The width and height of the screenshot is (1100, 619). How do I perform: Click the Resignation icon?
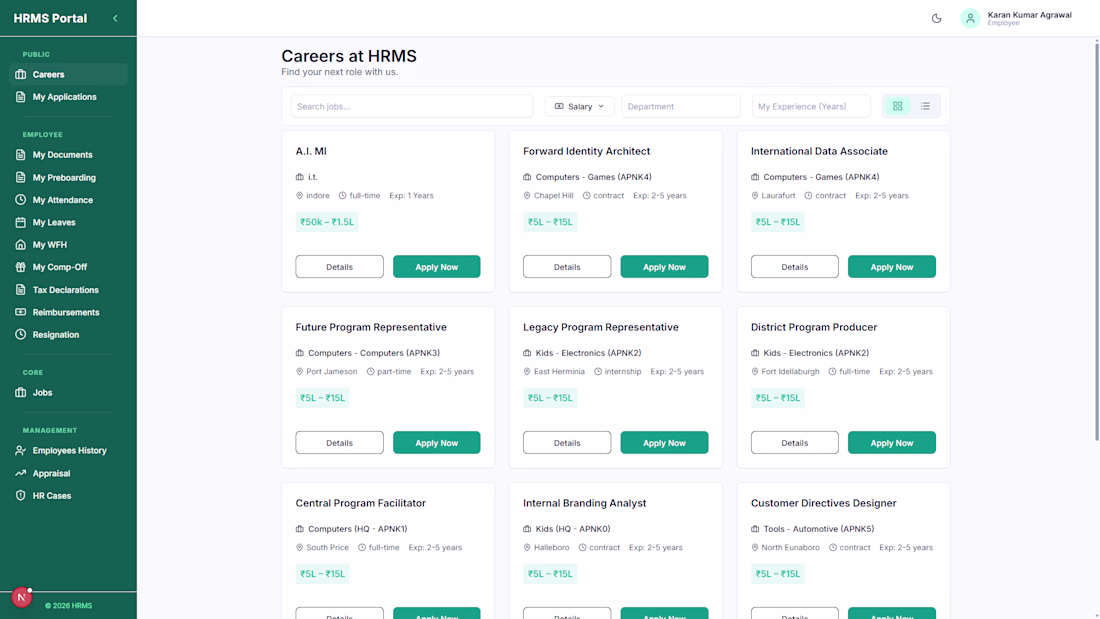point(20,335)
